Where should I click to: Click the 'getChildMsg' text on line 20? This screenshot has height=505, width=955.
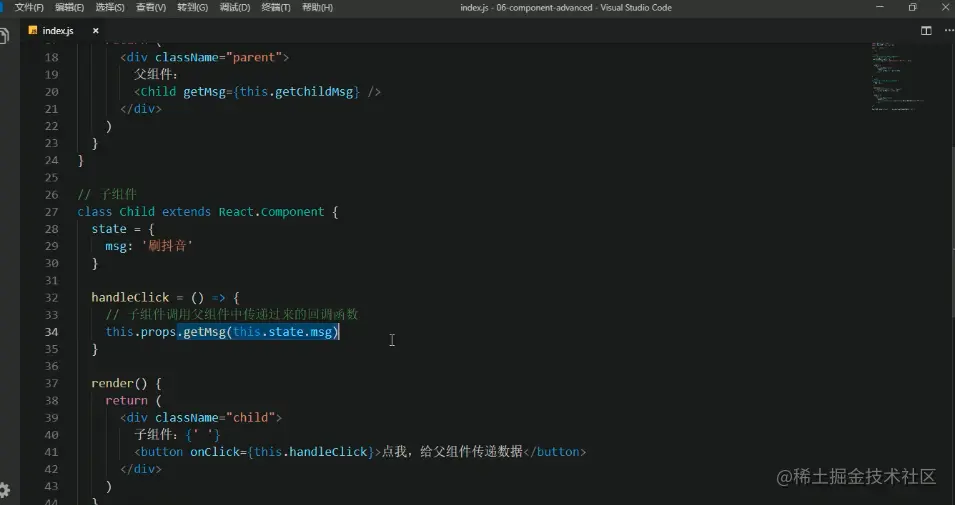click(x=314, y=92)
